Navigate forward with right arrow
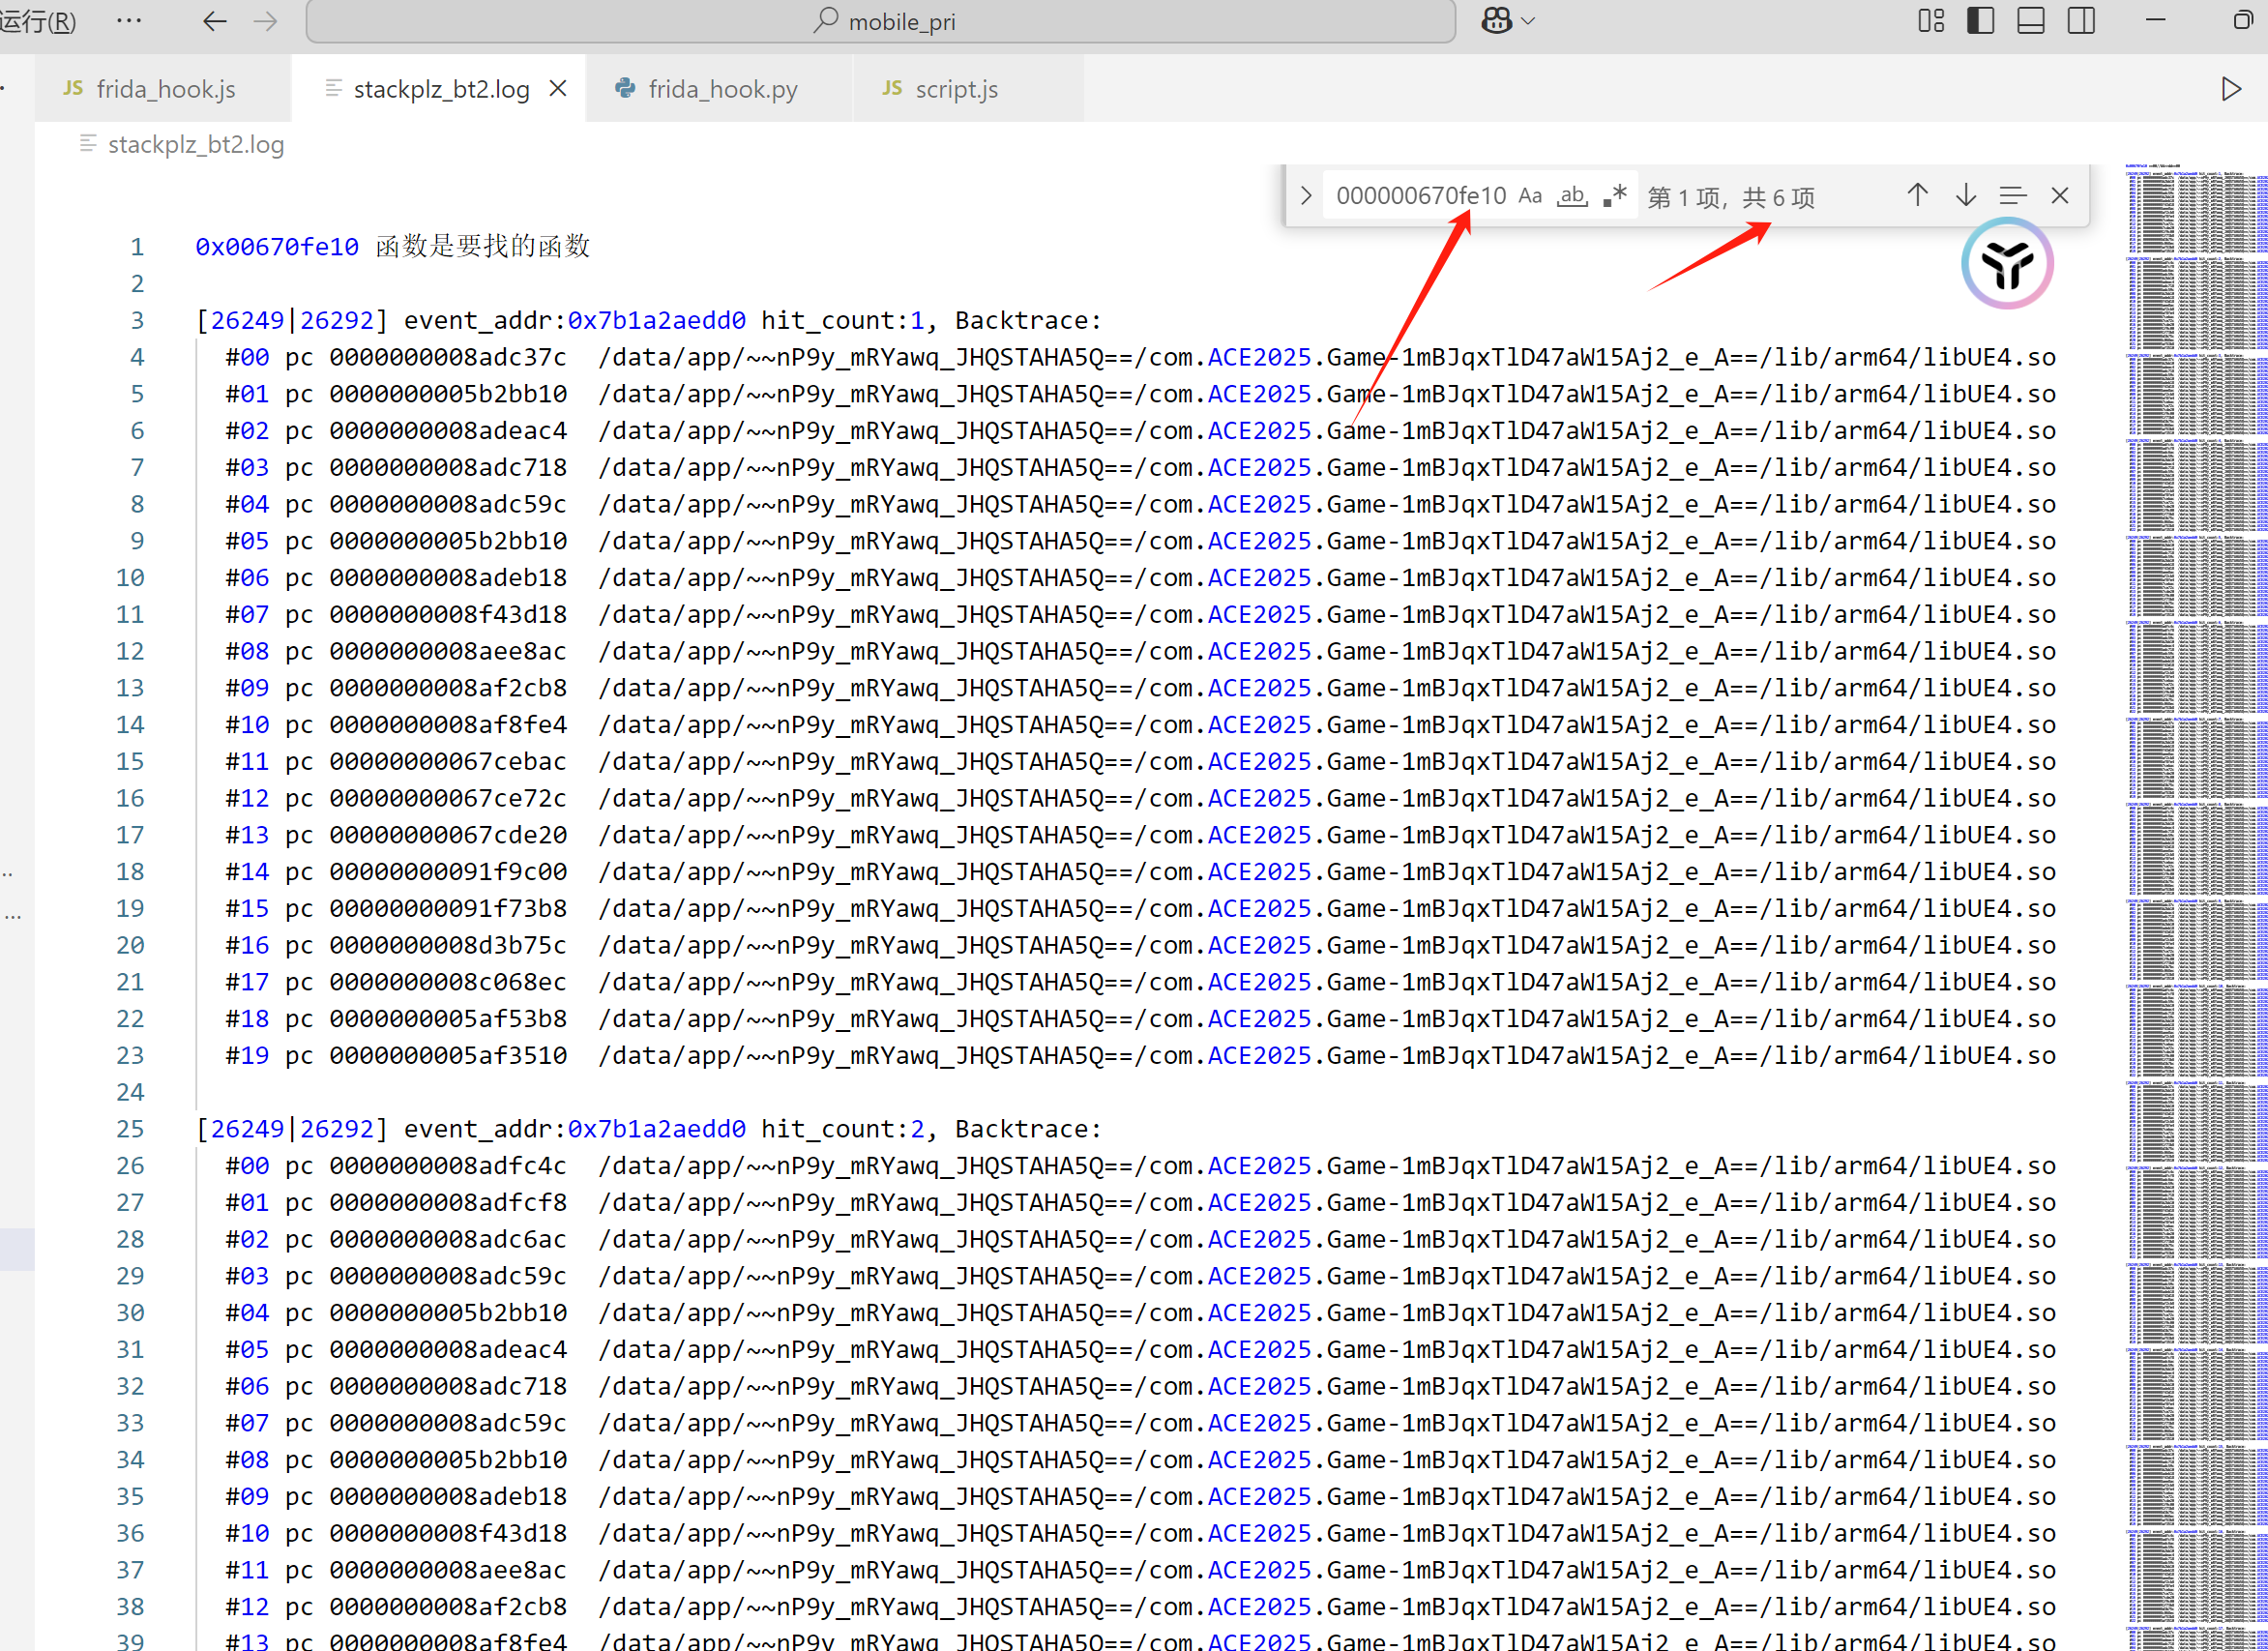 [x=265, y=21]
